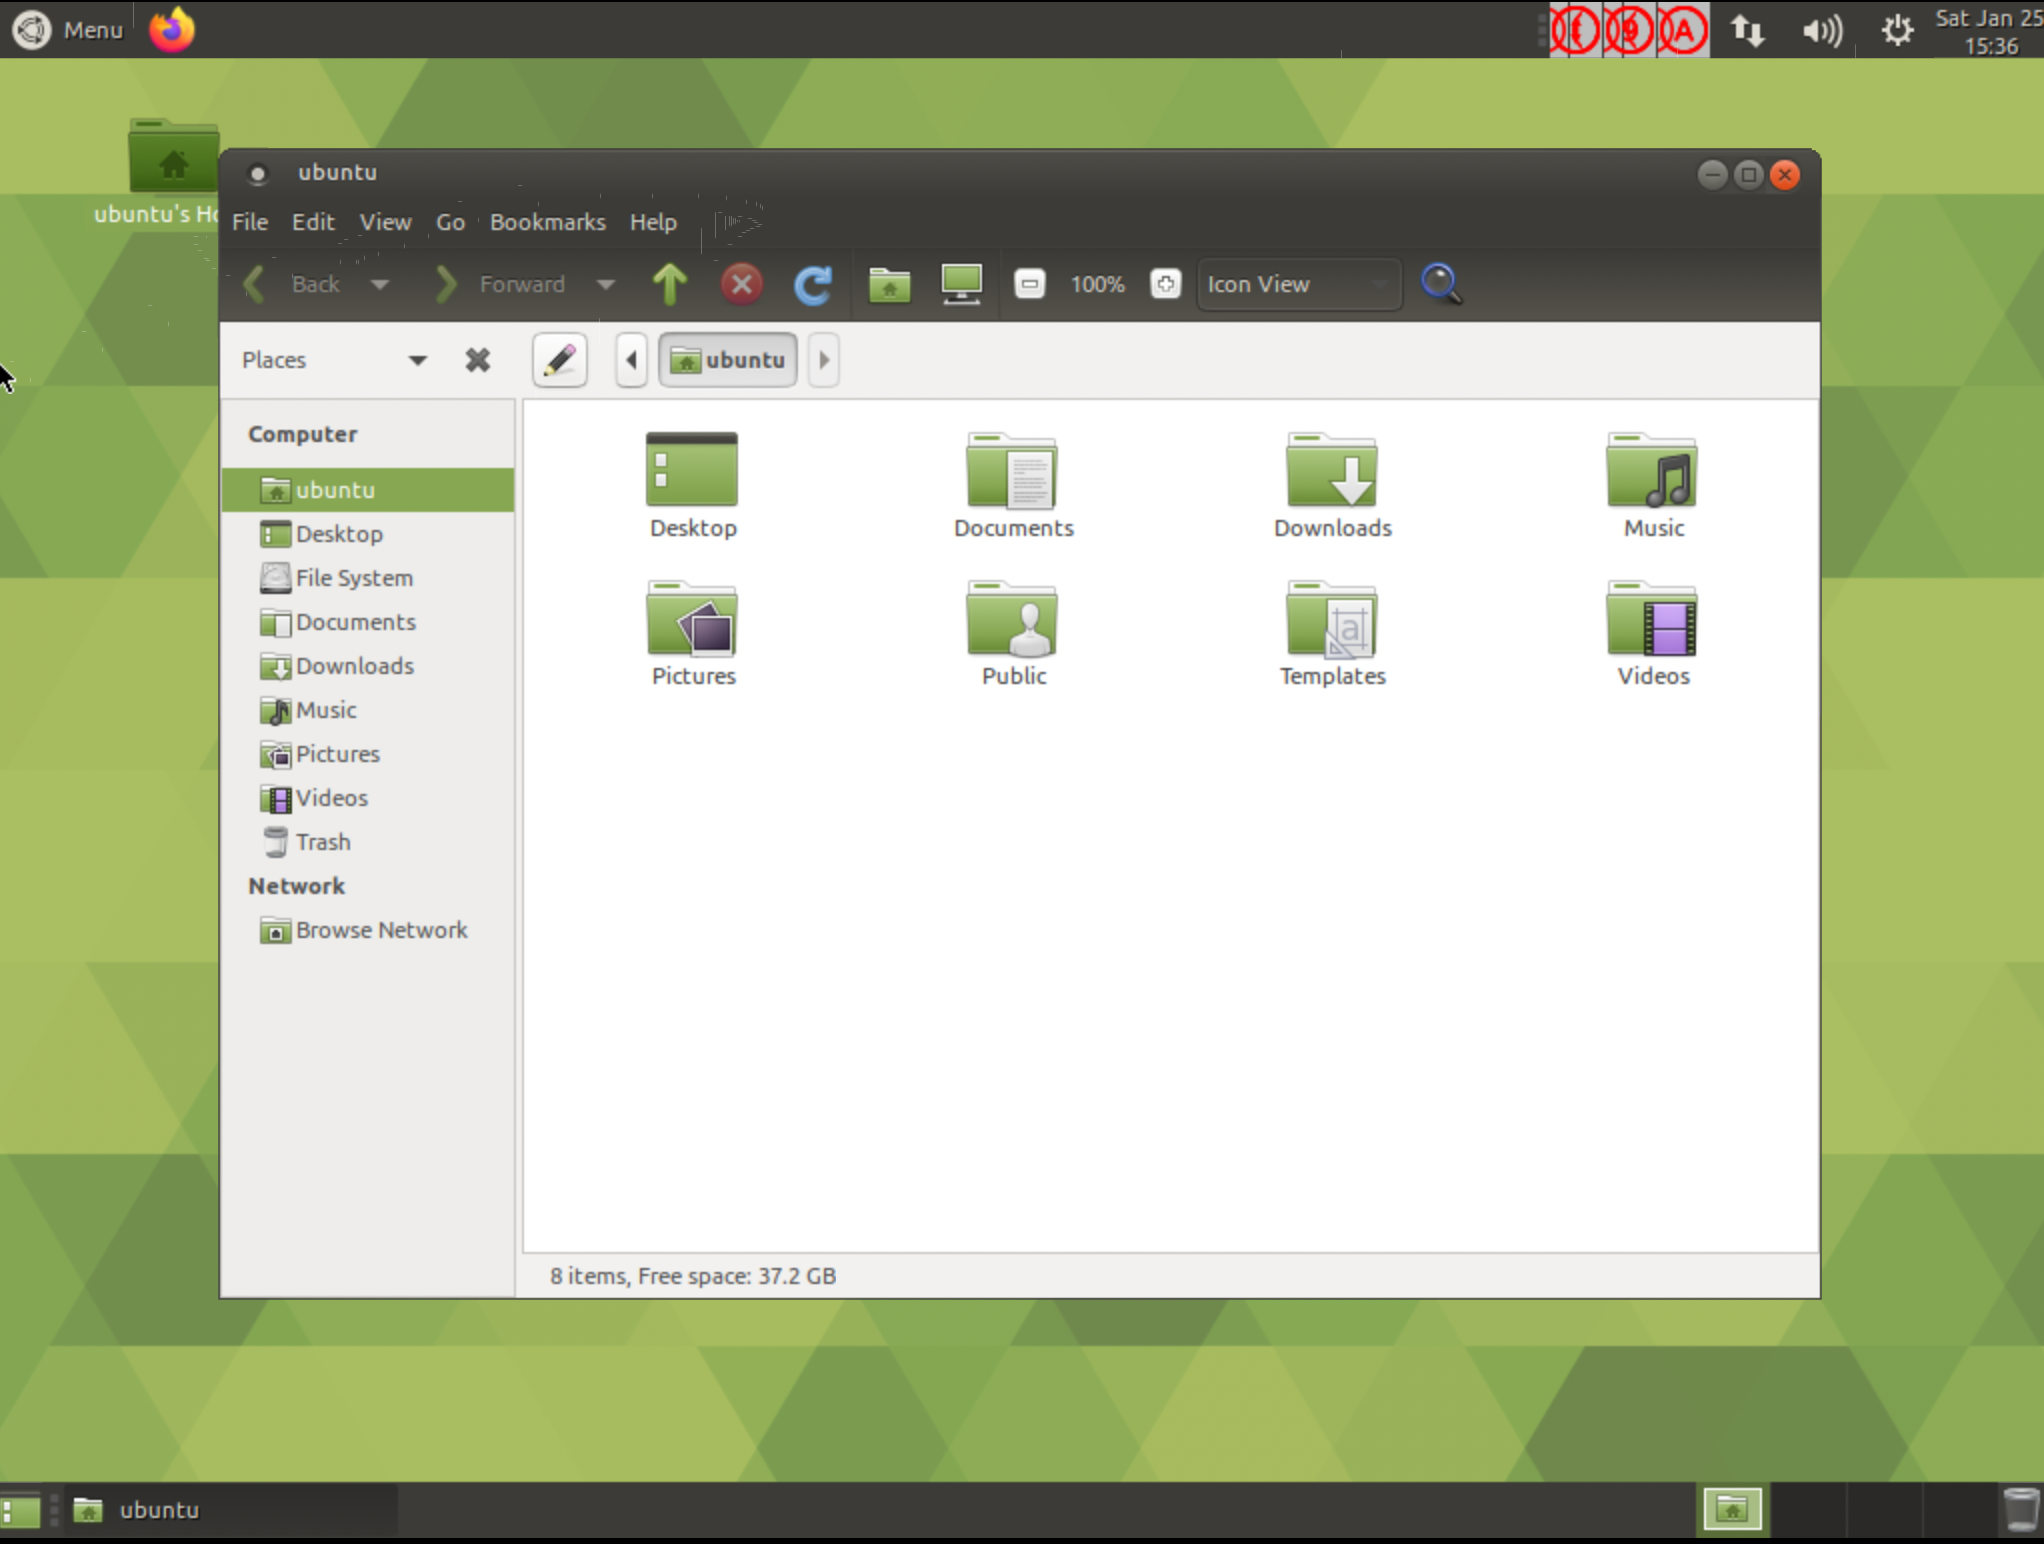Click the Computer screen/Display toolbar icon
This screenshot has height=1544, width=2044.
962,284
